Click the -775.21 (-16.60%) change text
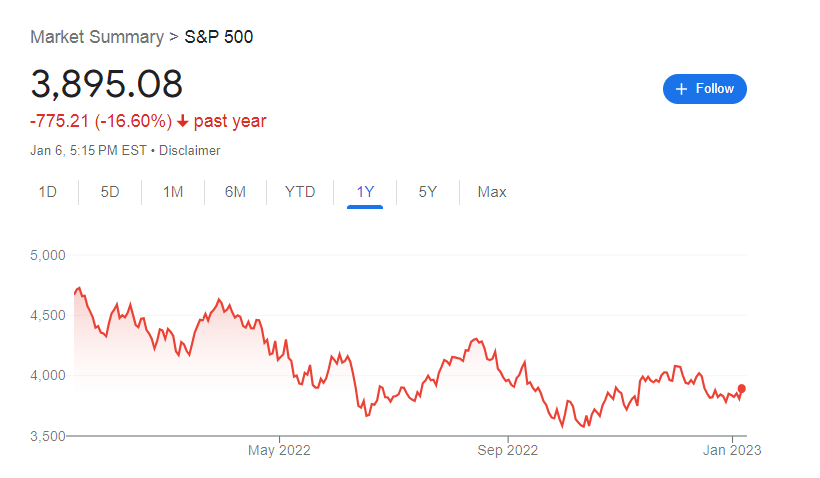 coord(101,121)
